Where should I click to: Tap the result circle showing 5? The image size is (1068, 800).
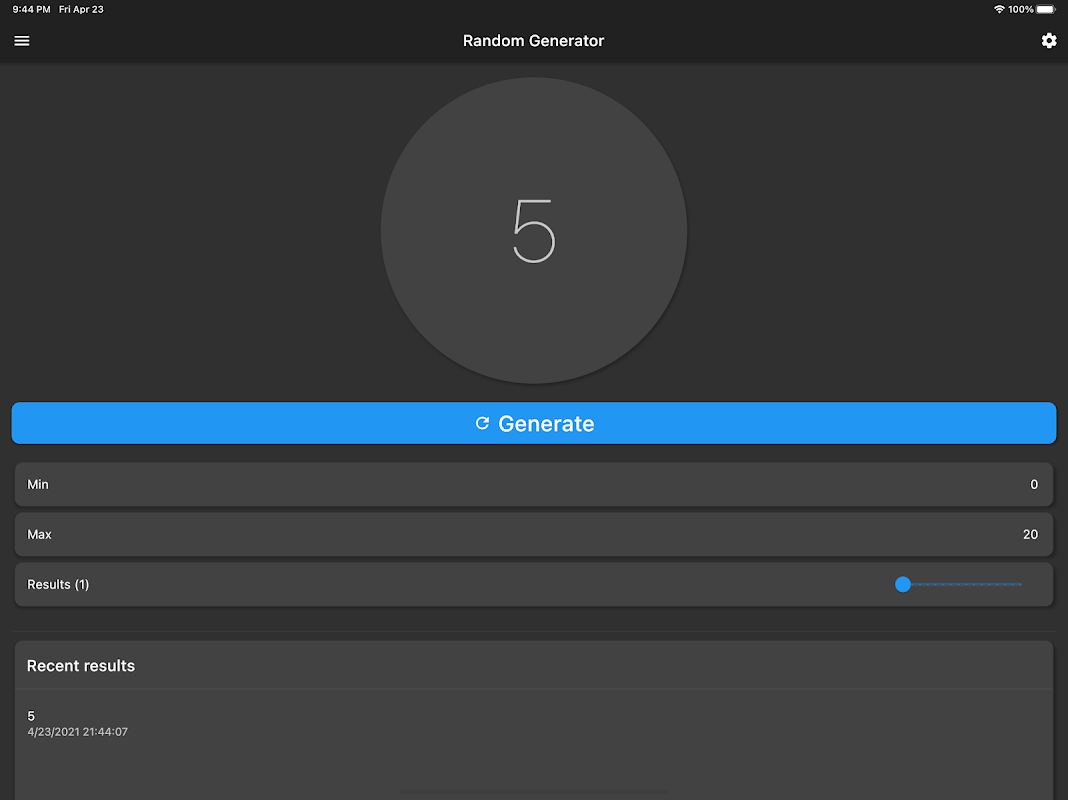click(x=534, y=230)
